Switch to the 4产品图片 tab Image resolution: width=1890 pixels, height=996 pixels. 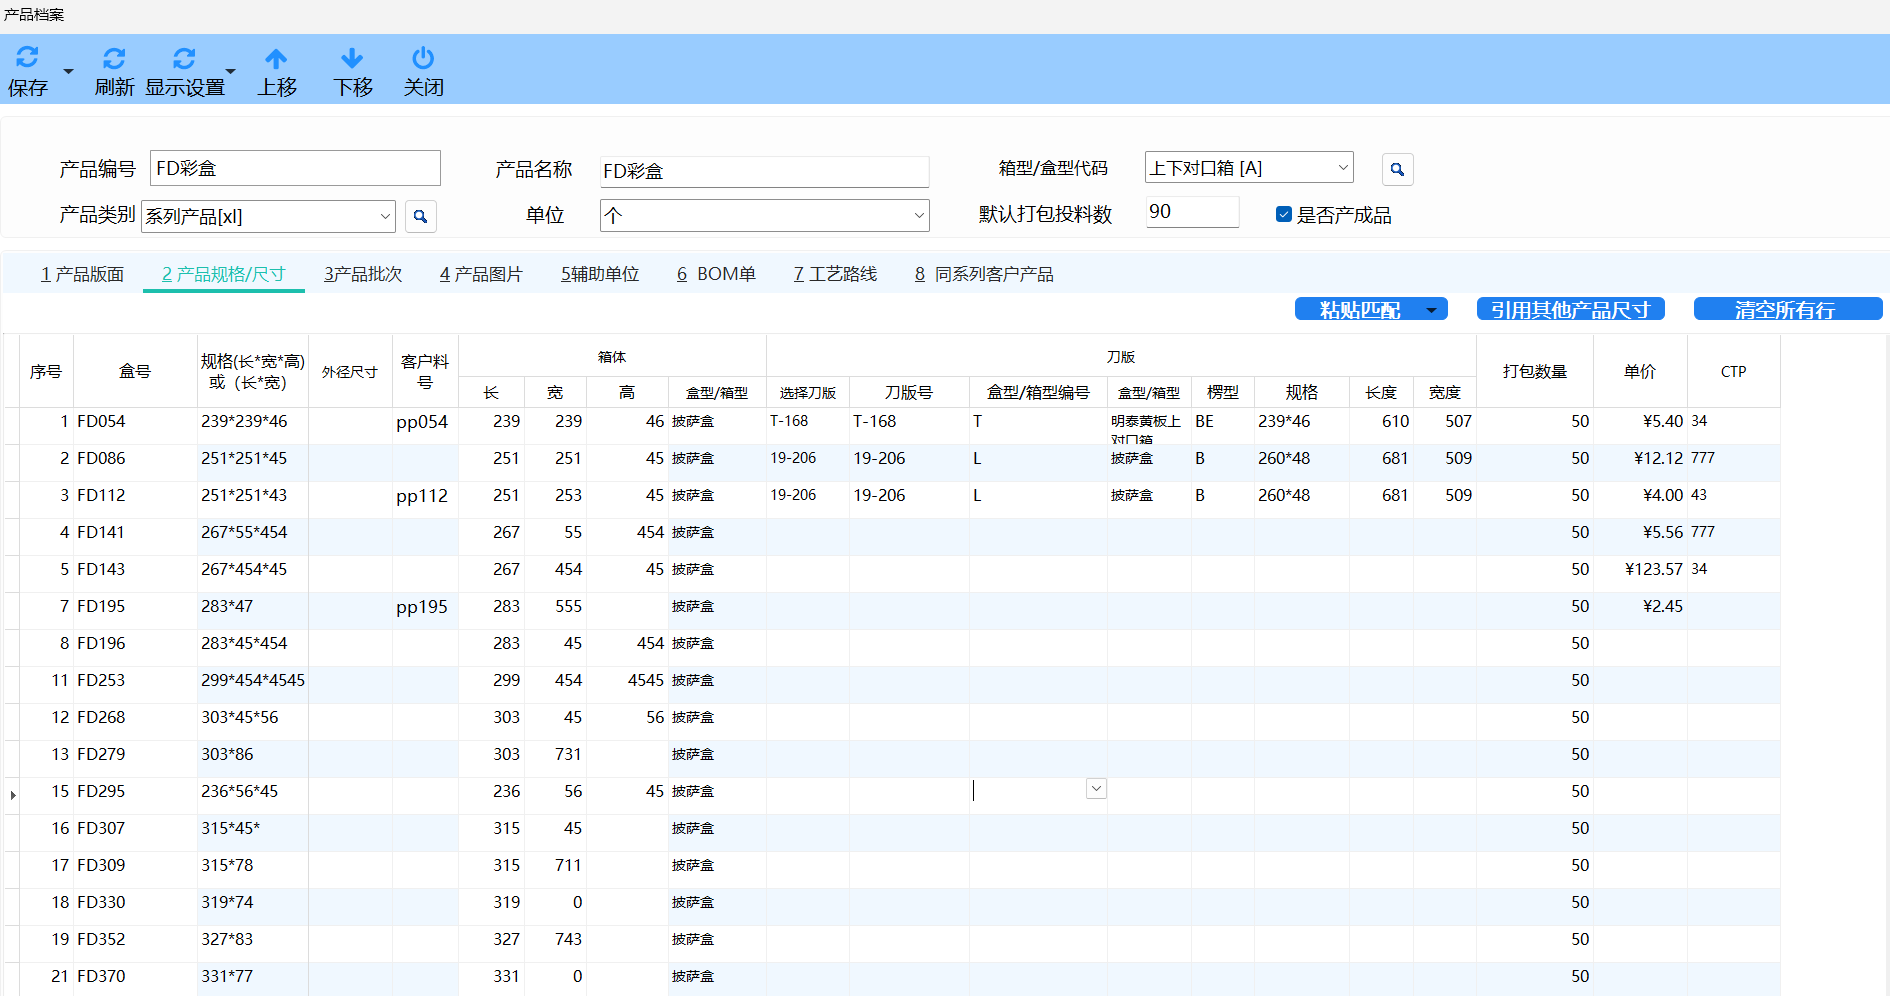point(481,273)
